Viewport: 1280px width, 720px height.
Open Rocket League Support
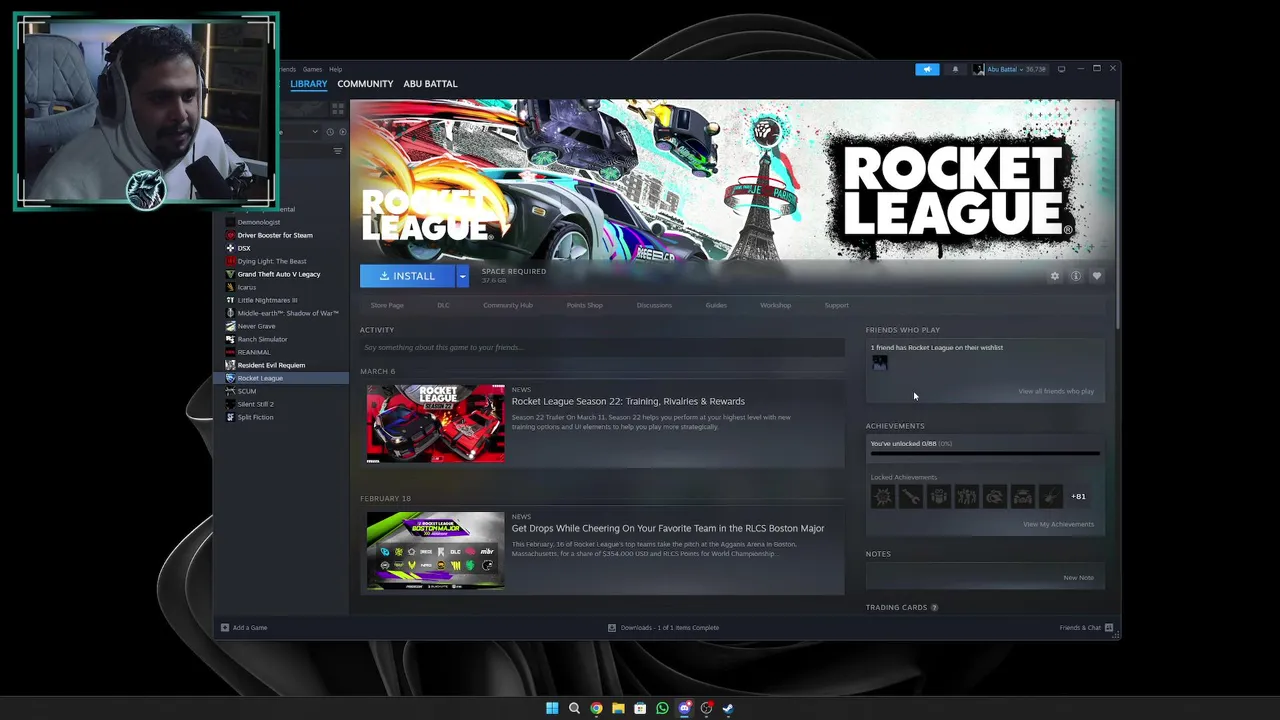837,305
